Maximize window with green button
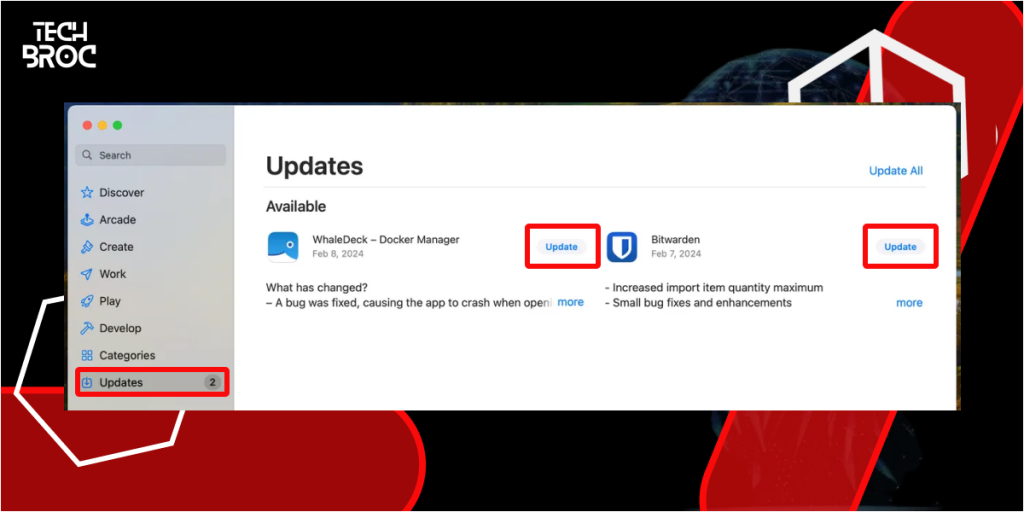Image resolution: width=1024 pixels, height=512 pixels. (118, 125)
